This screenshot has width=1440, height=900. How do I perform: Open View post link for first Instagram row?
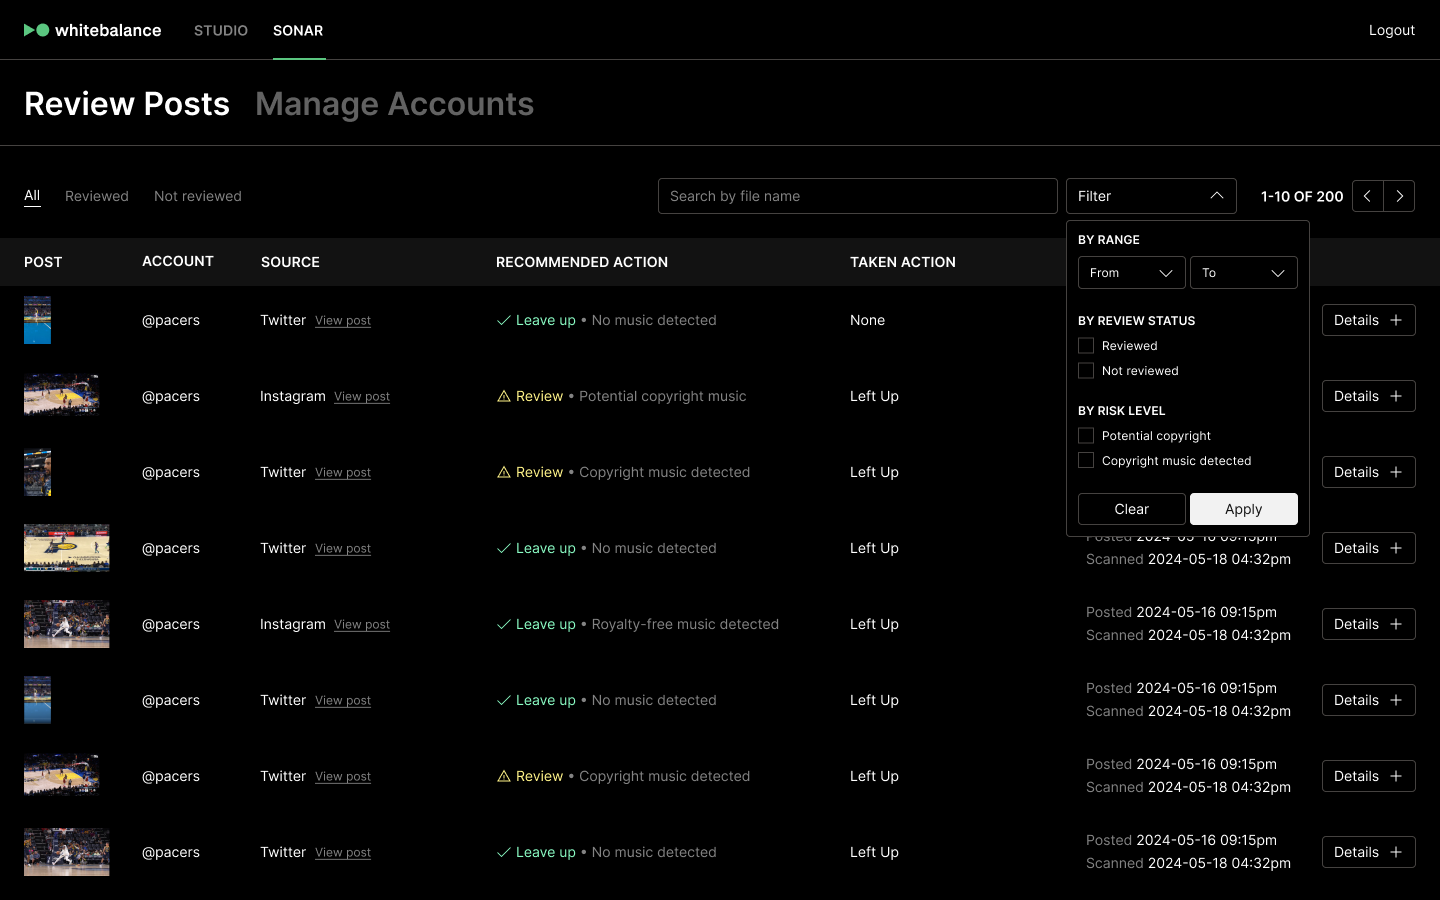pyautogui.click(x=362, y=397)
